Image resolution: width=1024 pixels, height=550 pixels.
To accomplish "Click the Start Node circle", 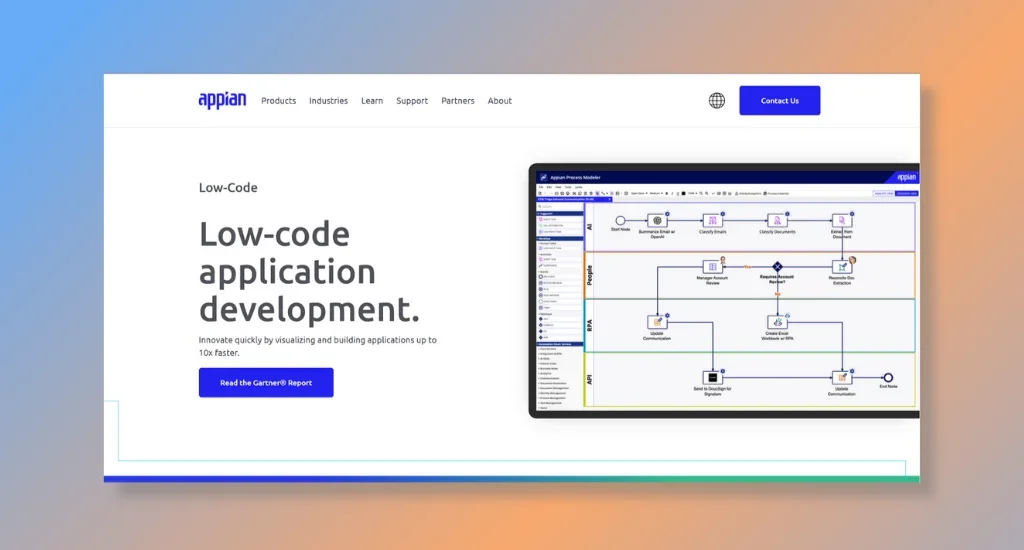I will point(620,220).
